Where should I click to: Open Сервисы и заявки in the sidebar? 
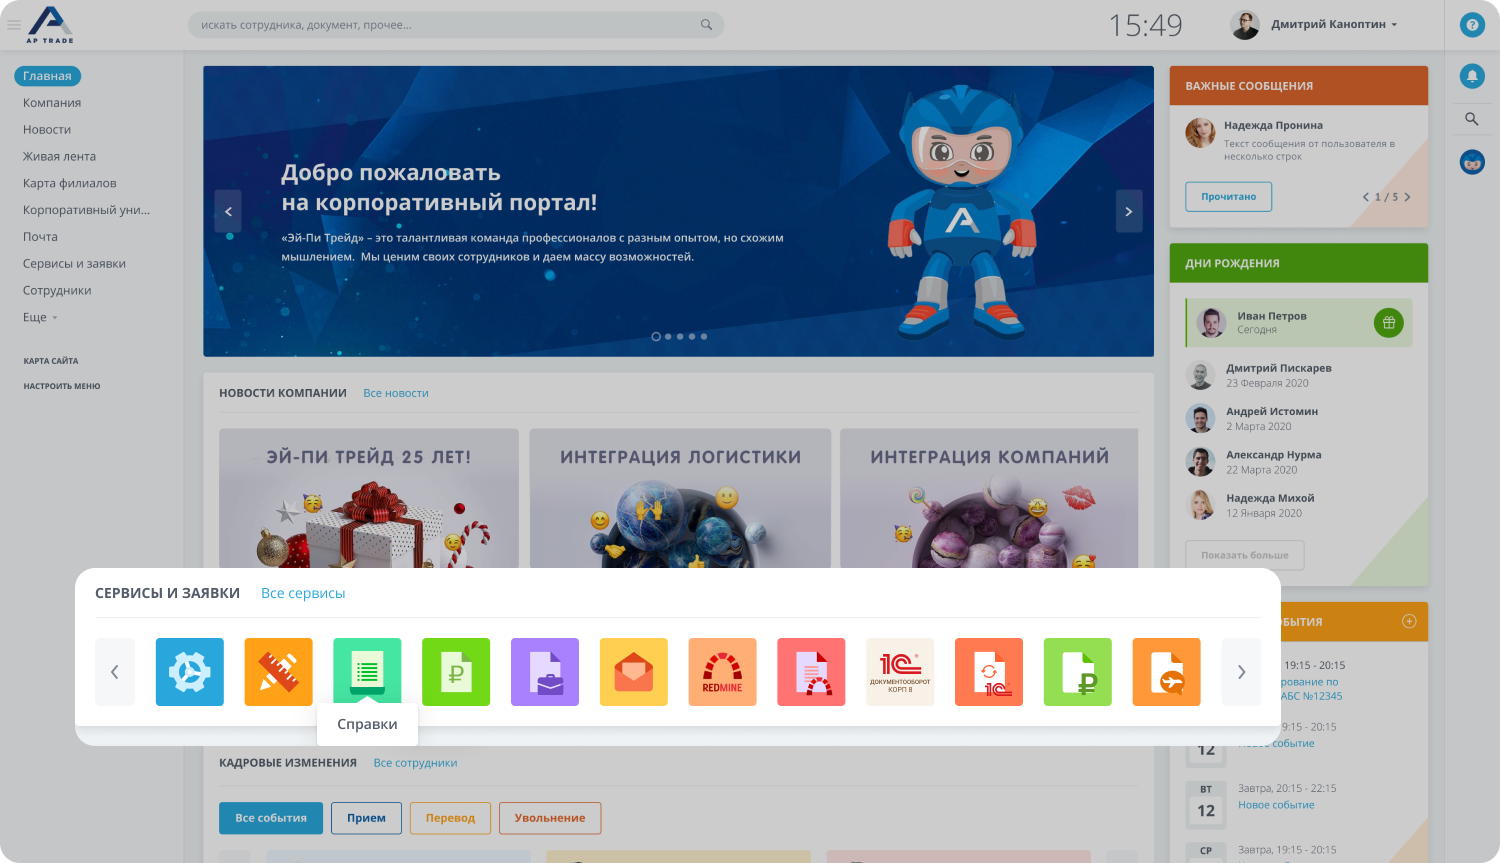tap(74, 264)
